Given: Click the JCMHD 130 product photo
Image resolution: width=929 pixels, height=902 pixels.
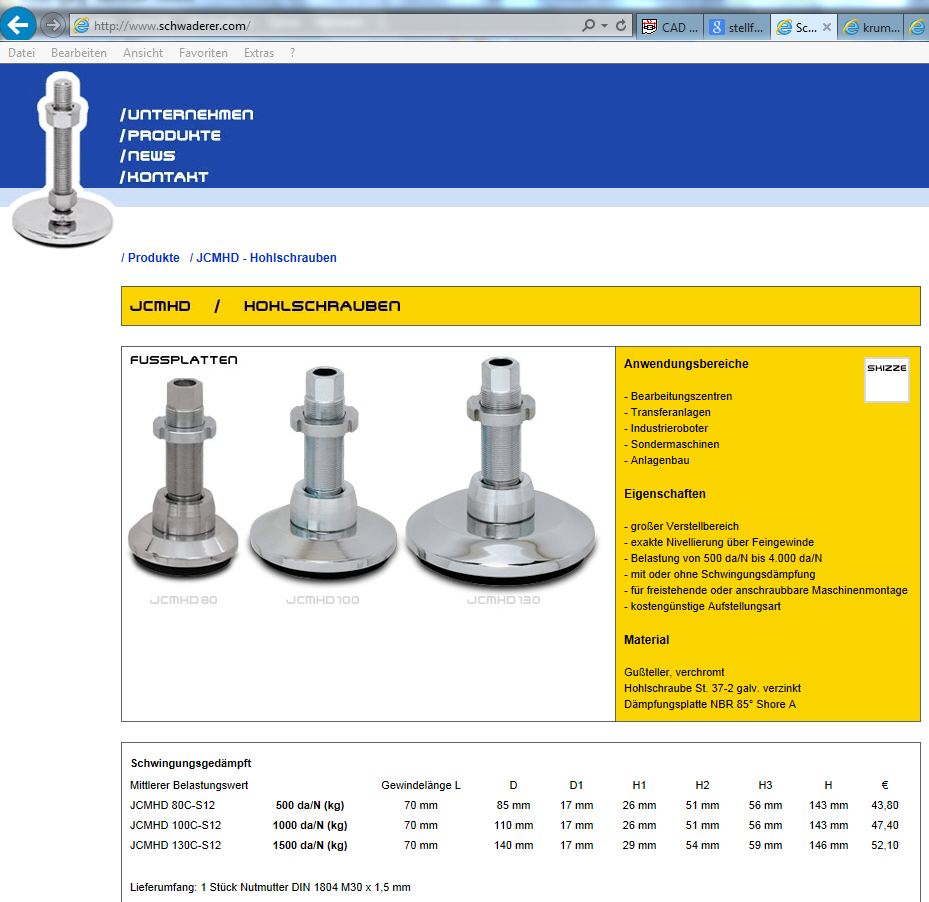Looking at the screenshot, I should point(501,471).
